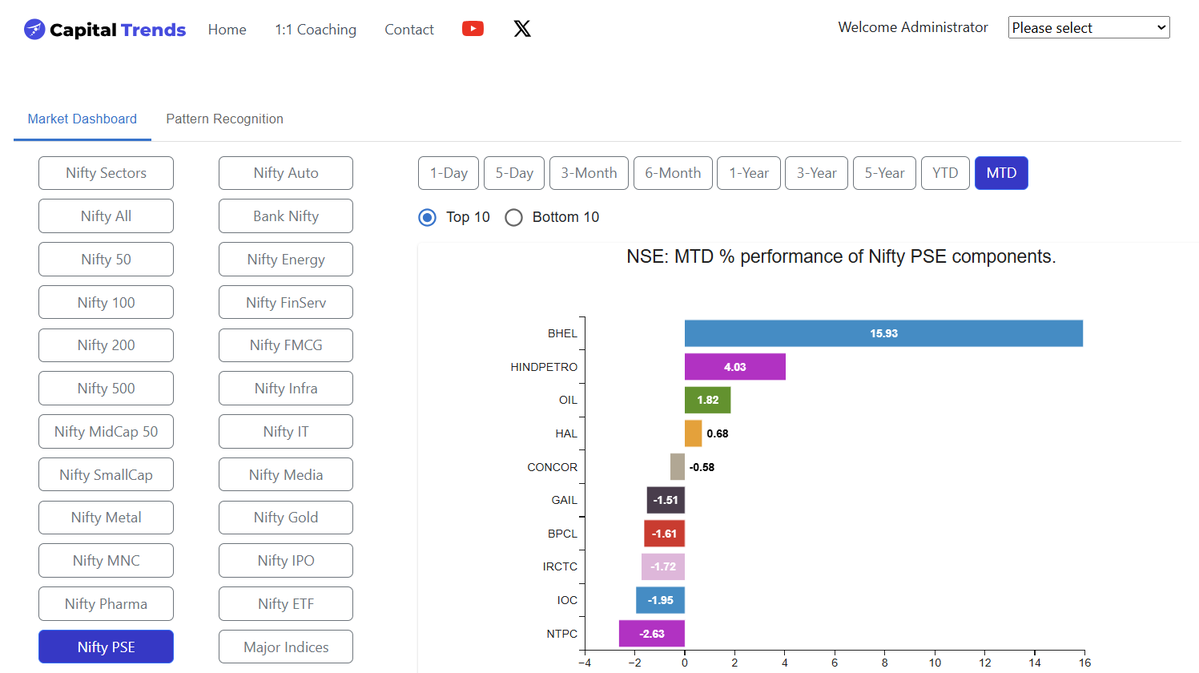Choose the 1-Year timeframe
Image resolution: width=1199 pixels, height=673 pixels.
[x=749, y=173]
